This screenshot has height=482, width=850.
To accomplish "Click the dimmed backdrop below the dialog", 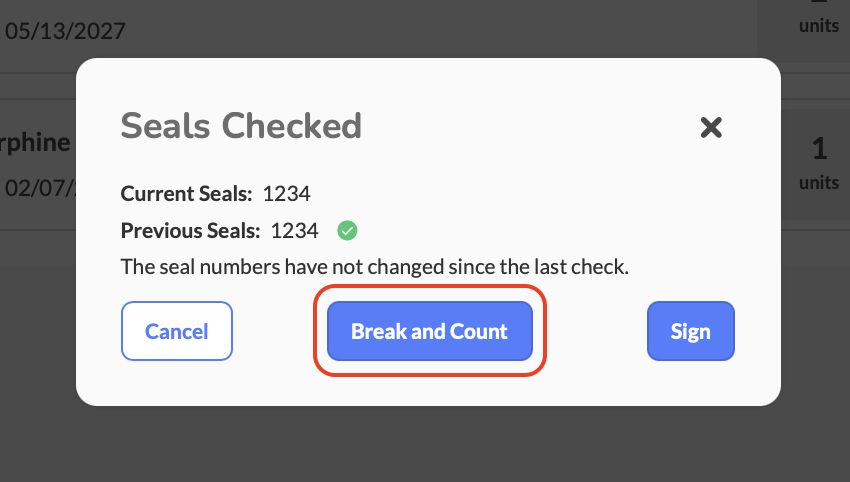I will click(425, 445).
